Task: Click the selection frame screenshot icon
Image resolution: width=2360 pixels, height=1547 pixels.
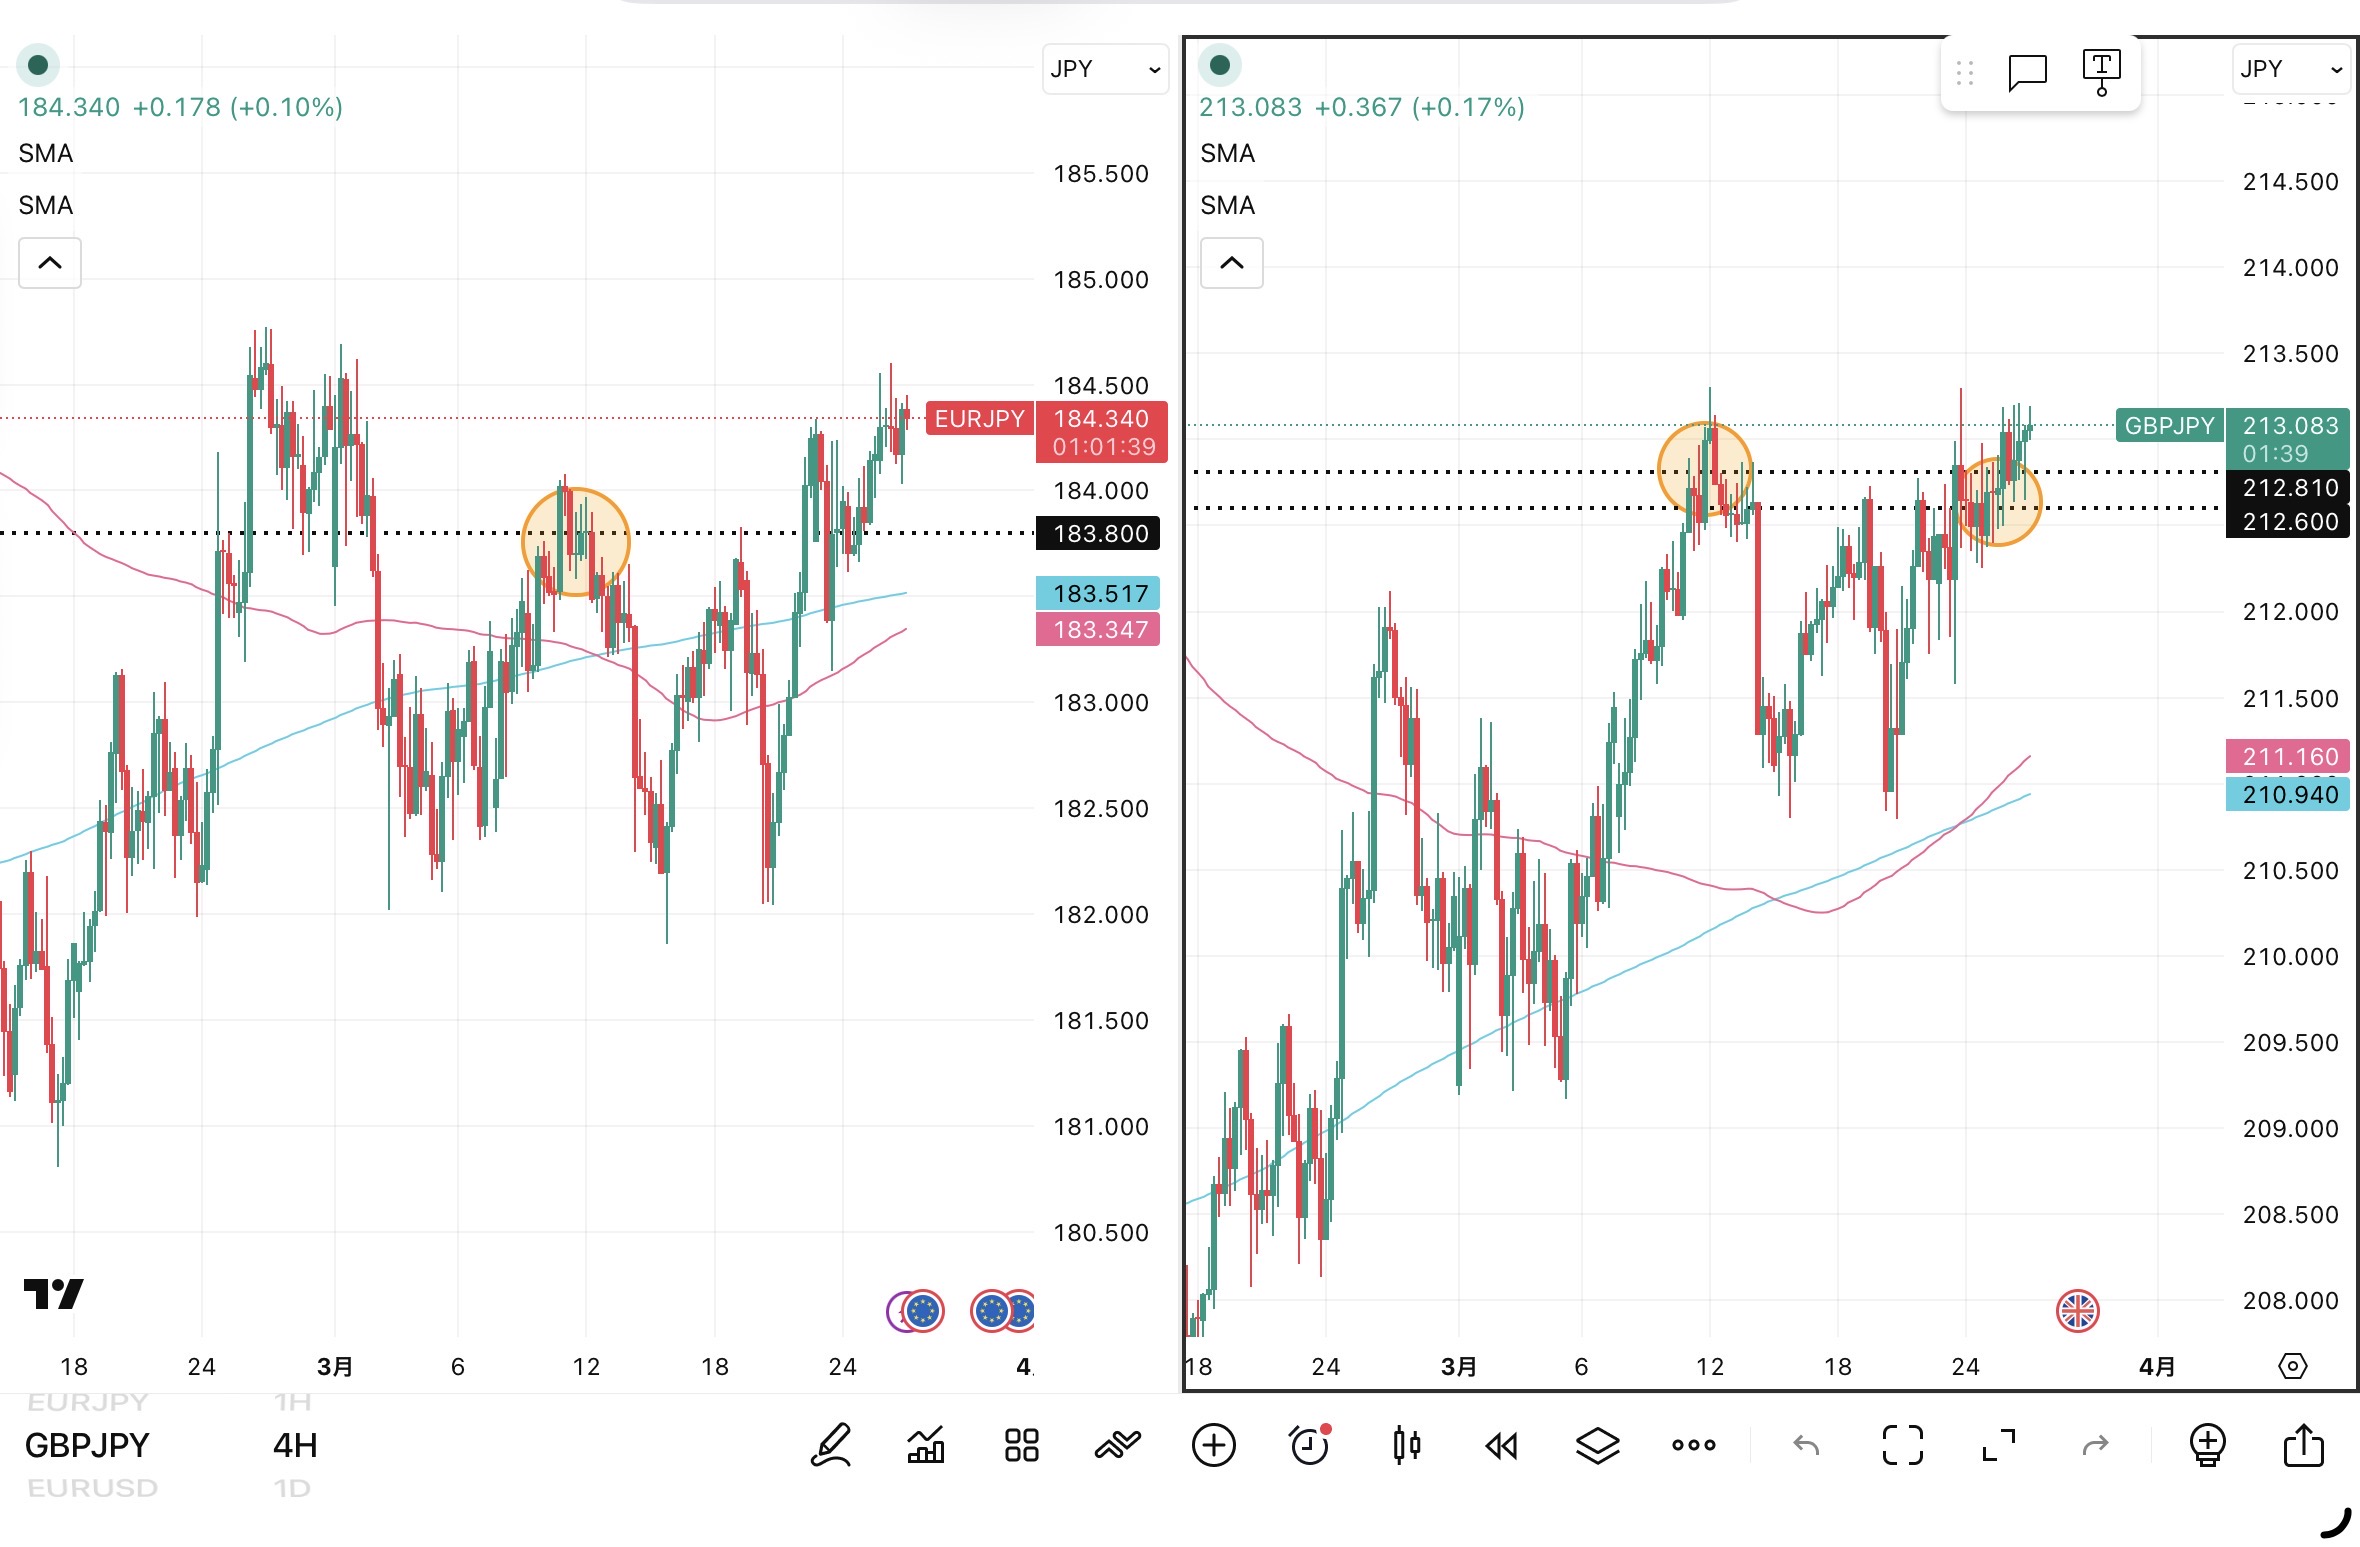Action: click(x=1902, y=1445)
